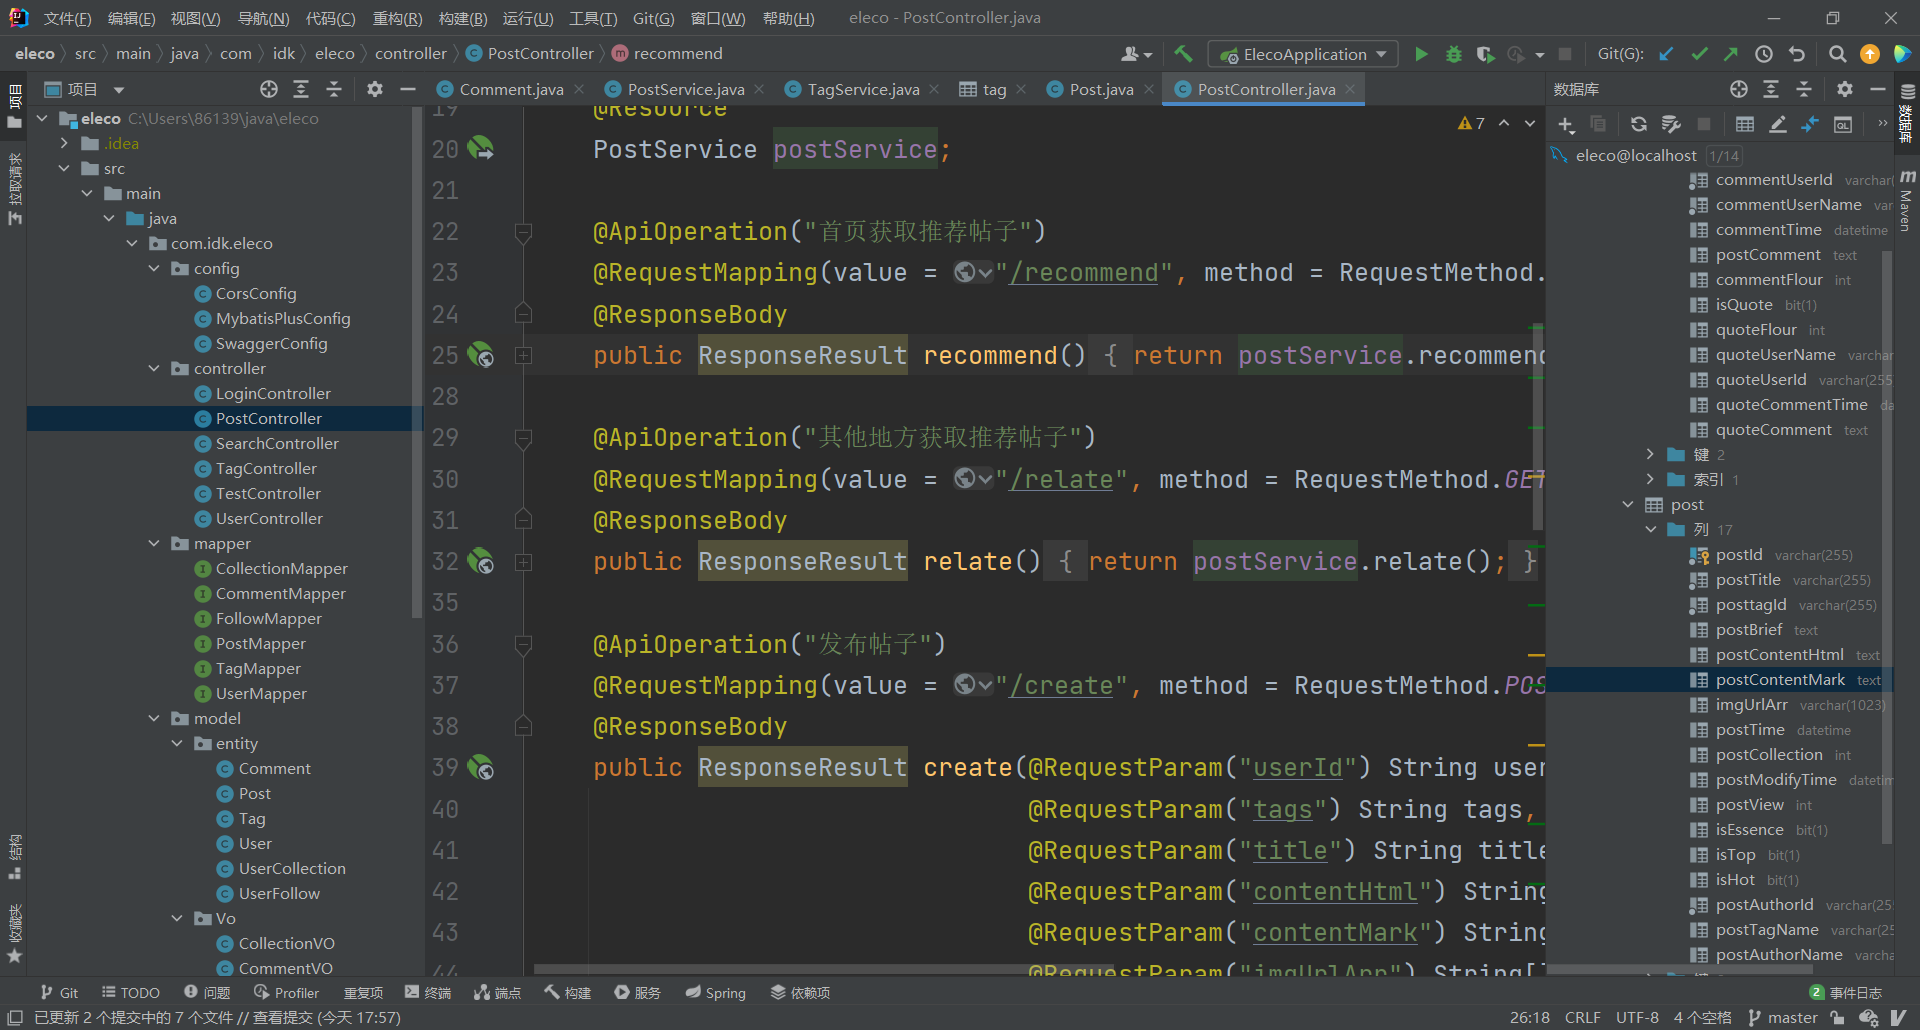Click the Project panel settings gear icon

375,89
